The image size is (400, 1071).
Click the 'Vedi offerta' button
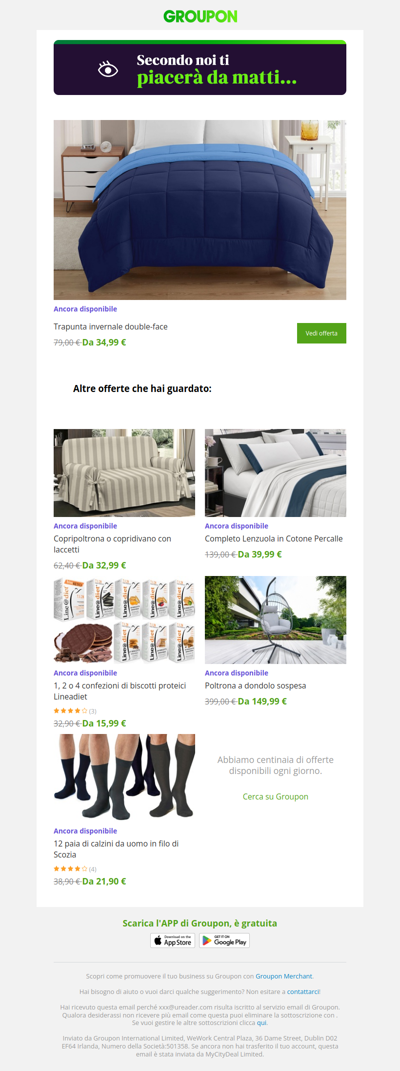coord(322,333)
